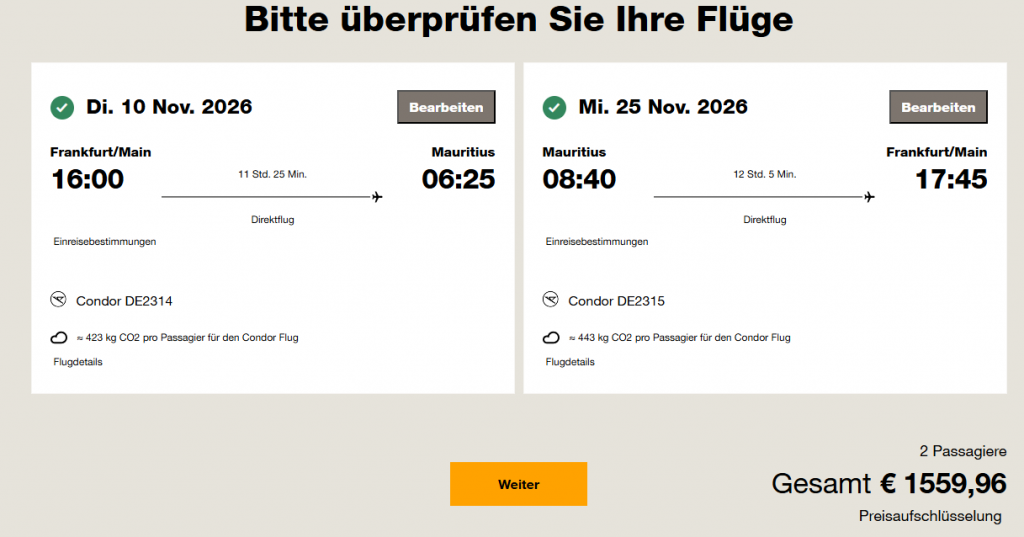Click the outbound departure time 16:00
The width and height of the screenshot is (1024, 537).
click(87, 180)
